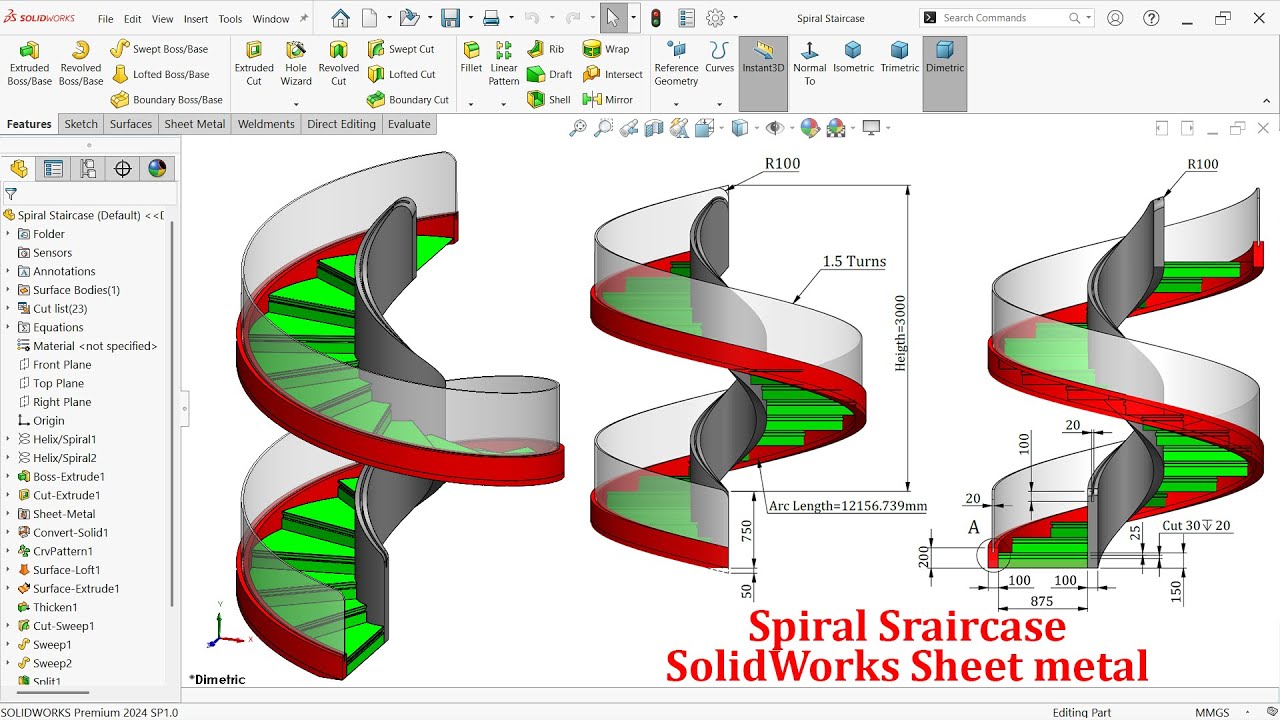The width and height of the screenshot is (1280, 720).
Task: Select the Extruded Boss/Base tool
Action: coord(30,63)
